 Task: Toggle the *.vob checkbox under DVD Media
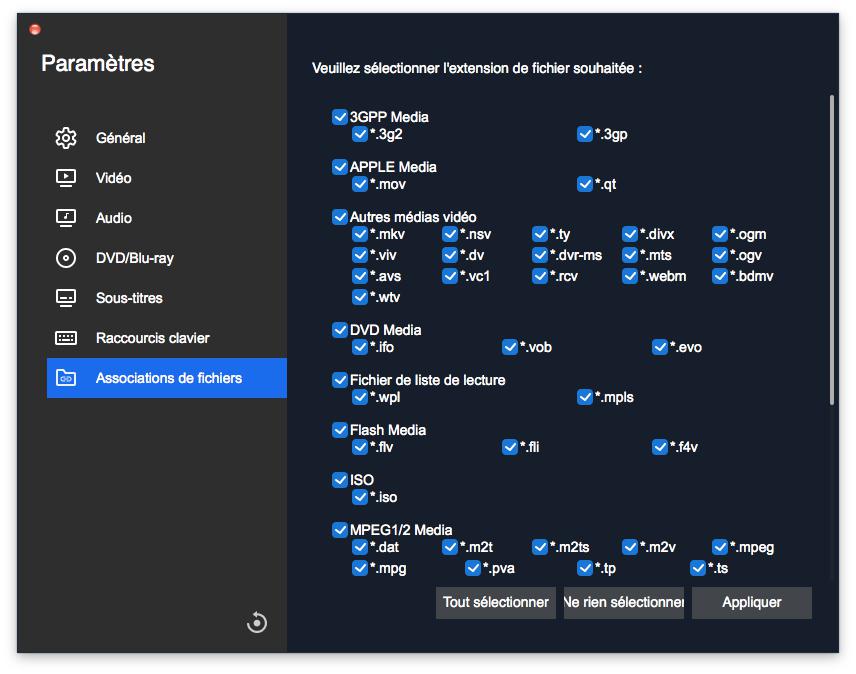(511, 347)
